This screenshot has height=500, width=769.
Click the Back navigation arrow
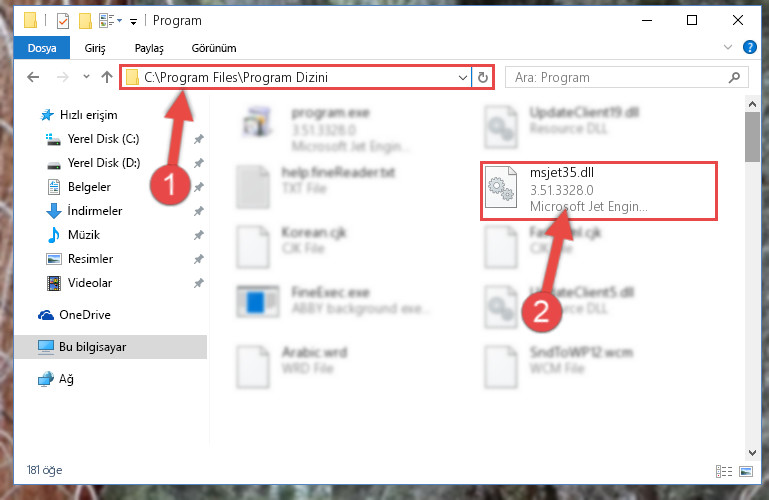33,77
